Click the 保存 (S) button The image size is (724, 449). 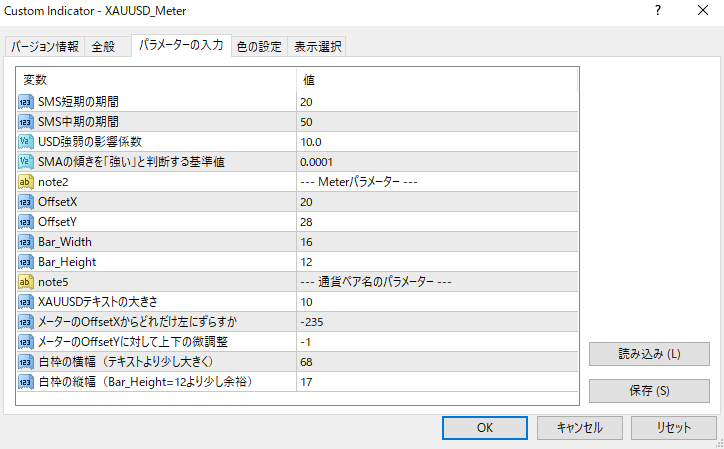649,391
